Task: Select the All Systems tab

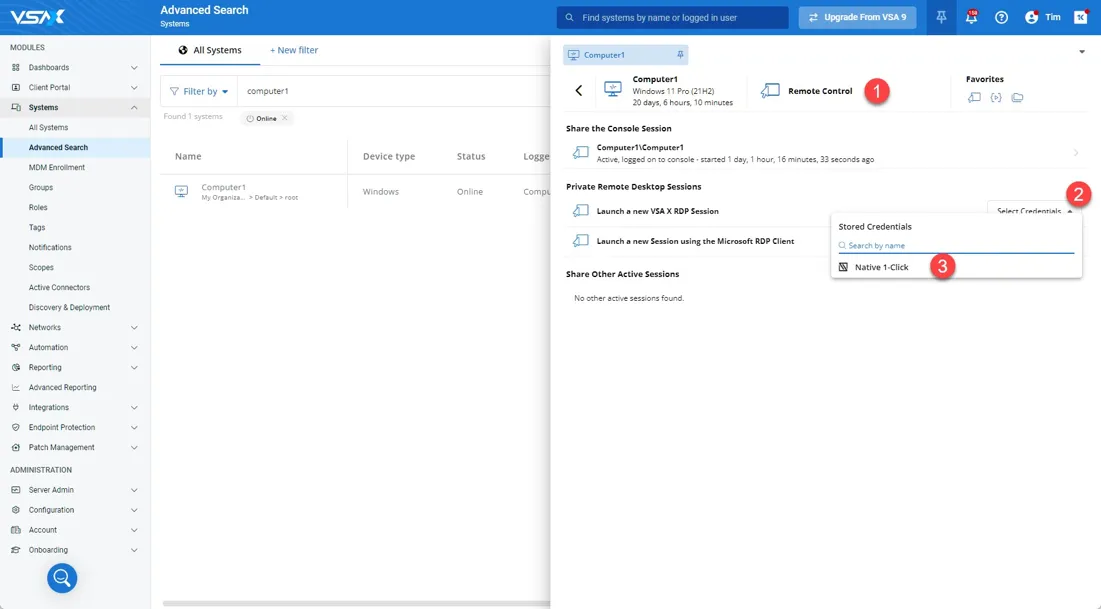Action: coord(209,50)
